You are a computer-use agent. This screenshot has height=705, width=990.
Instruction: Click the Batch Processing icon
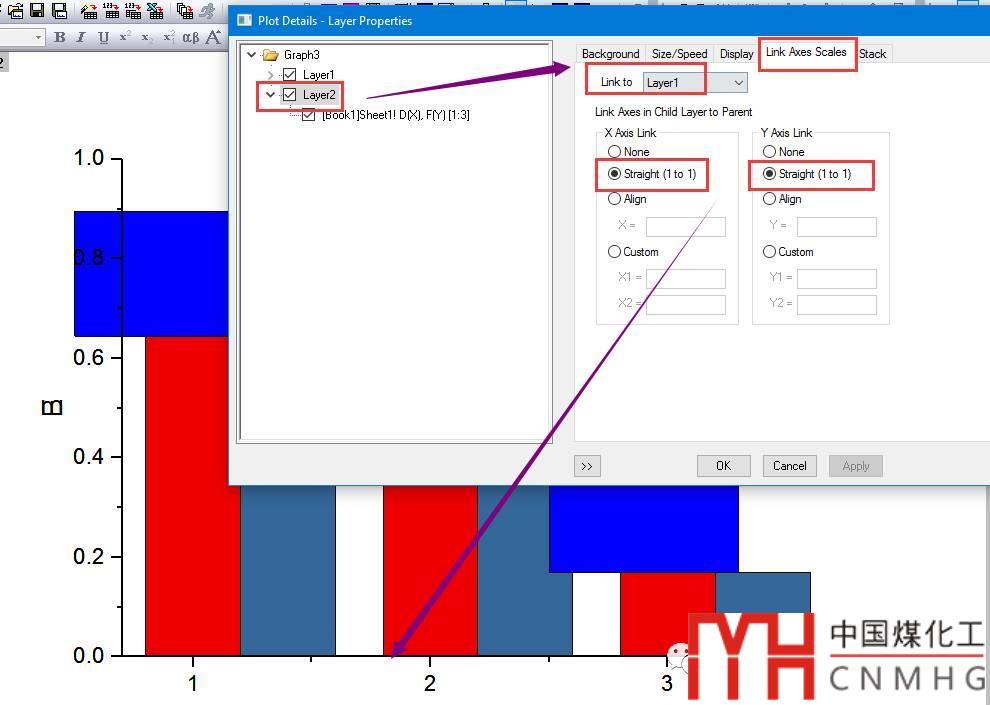185,11
